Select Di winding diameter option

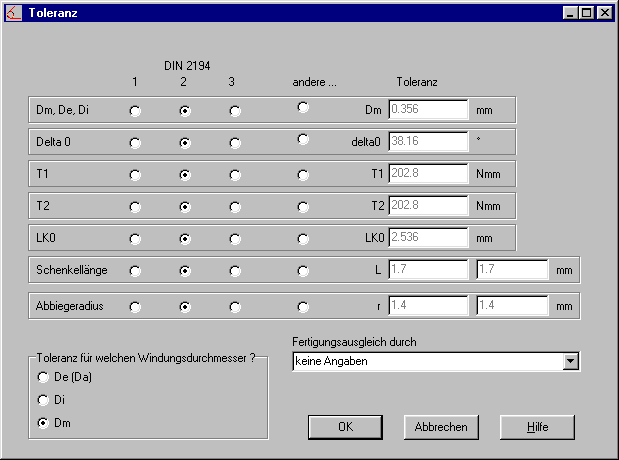(x=42, y=400)
